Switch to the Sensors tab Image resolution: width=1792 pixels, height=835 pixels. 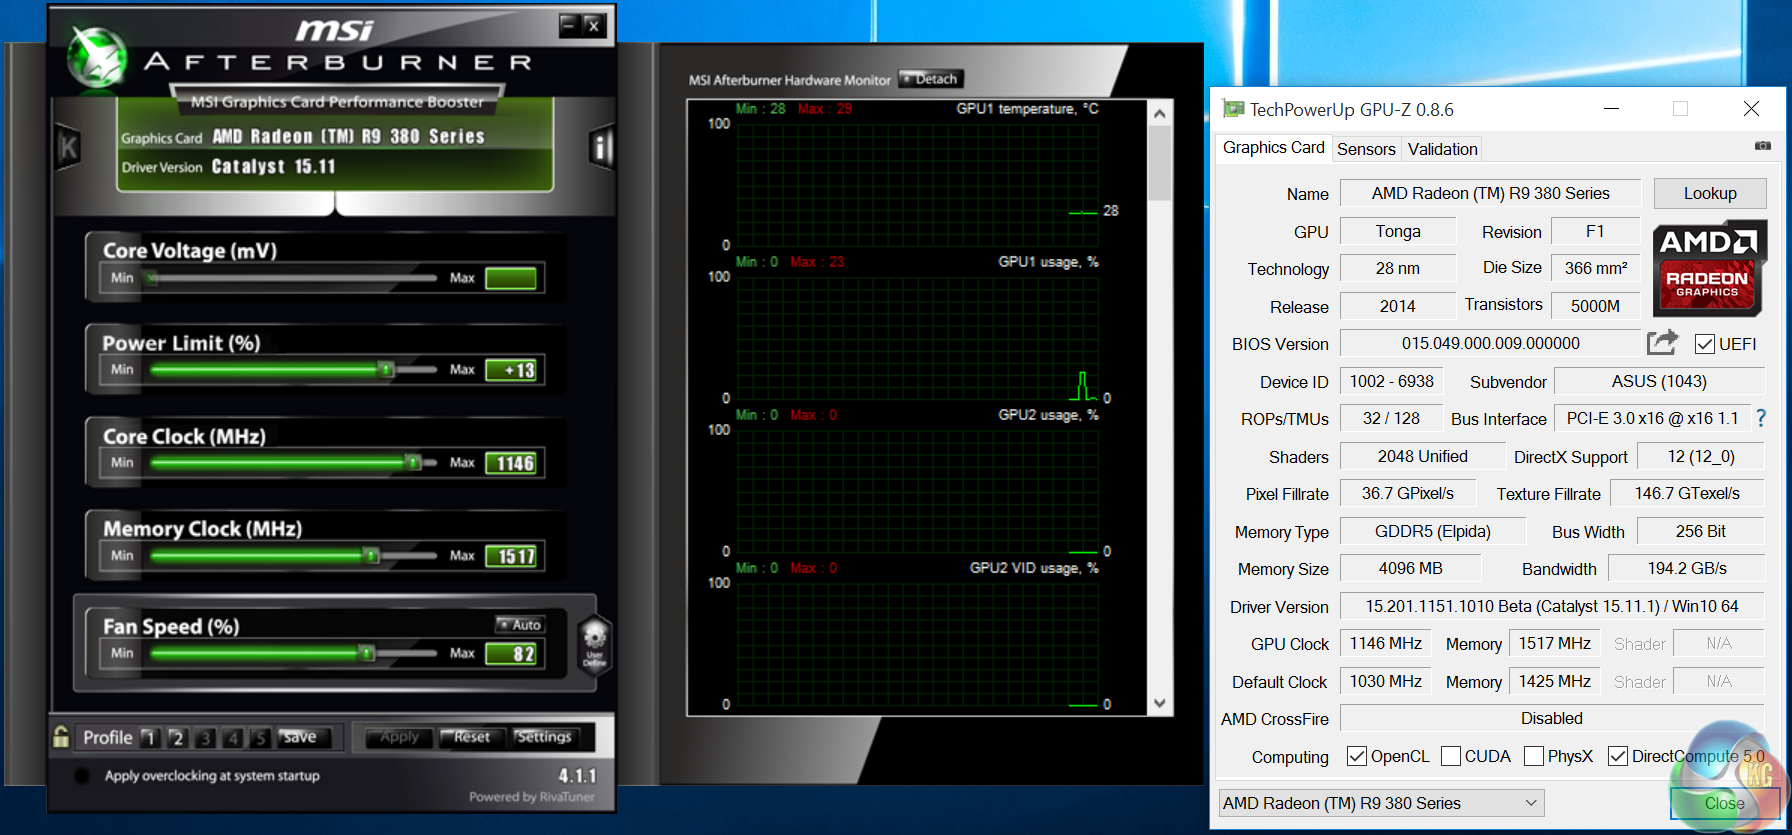[x=1365, y=149]
